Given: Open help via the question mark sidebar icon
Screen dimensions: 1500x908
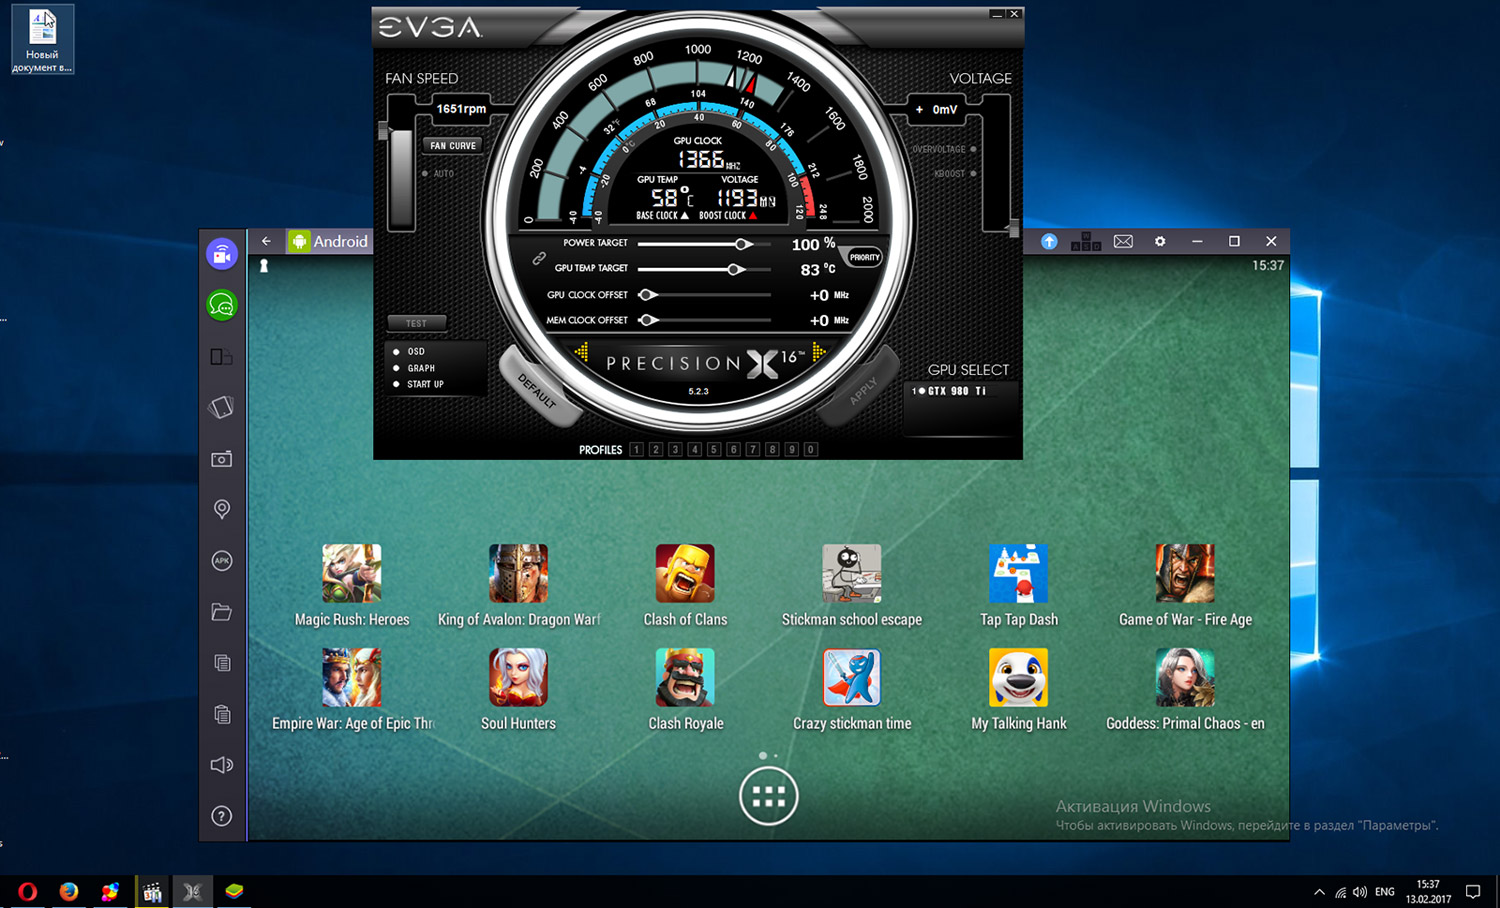Looking at the screenshot, I should coord(222,816).
